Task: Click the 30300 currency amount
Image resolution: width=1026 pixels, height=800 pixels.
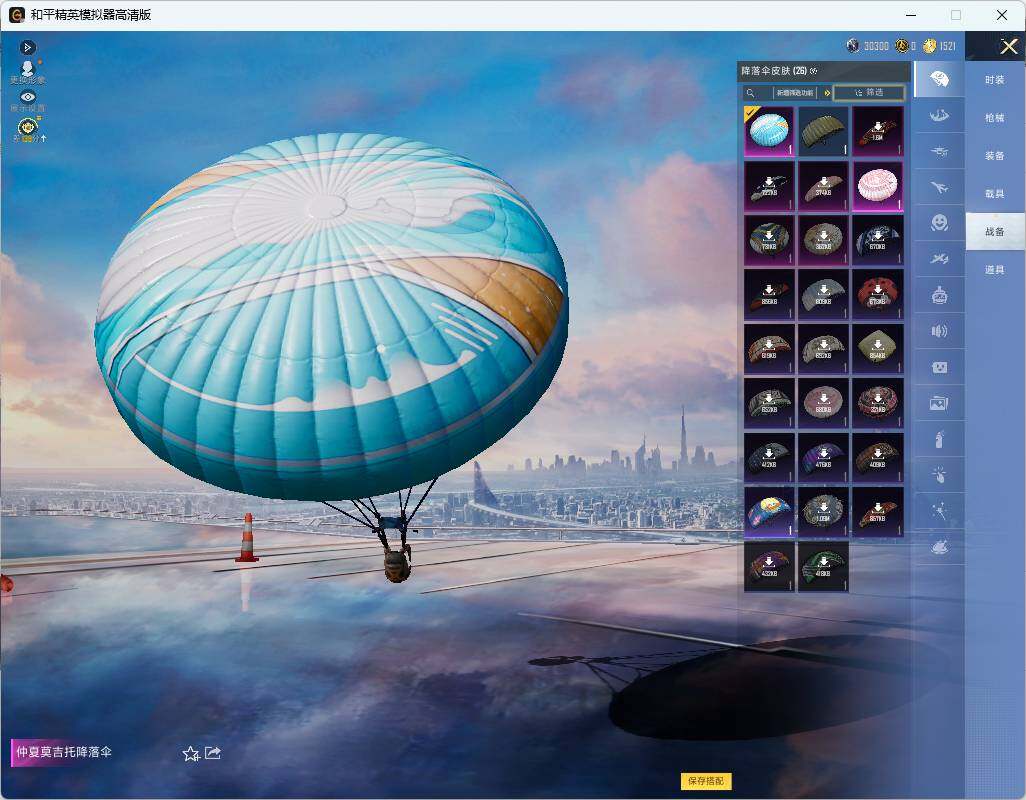Action: [876, 46]
